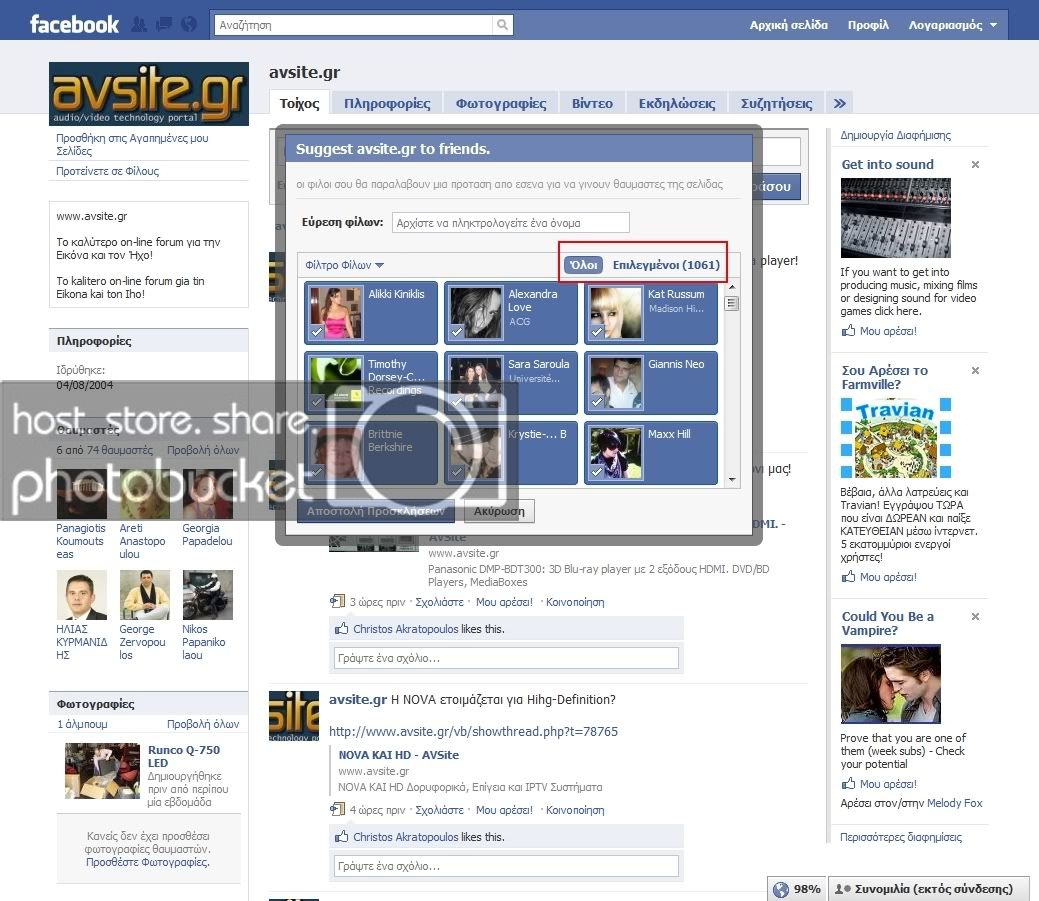Open NOVA ΚΑΙ HD - AVSite link
The image size is (1039, 901).
pyautogui.click(x=398, y=755)
